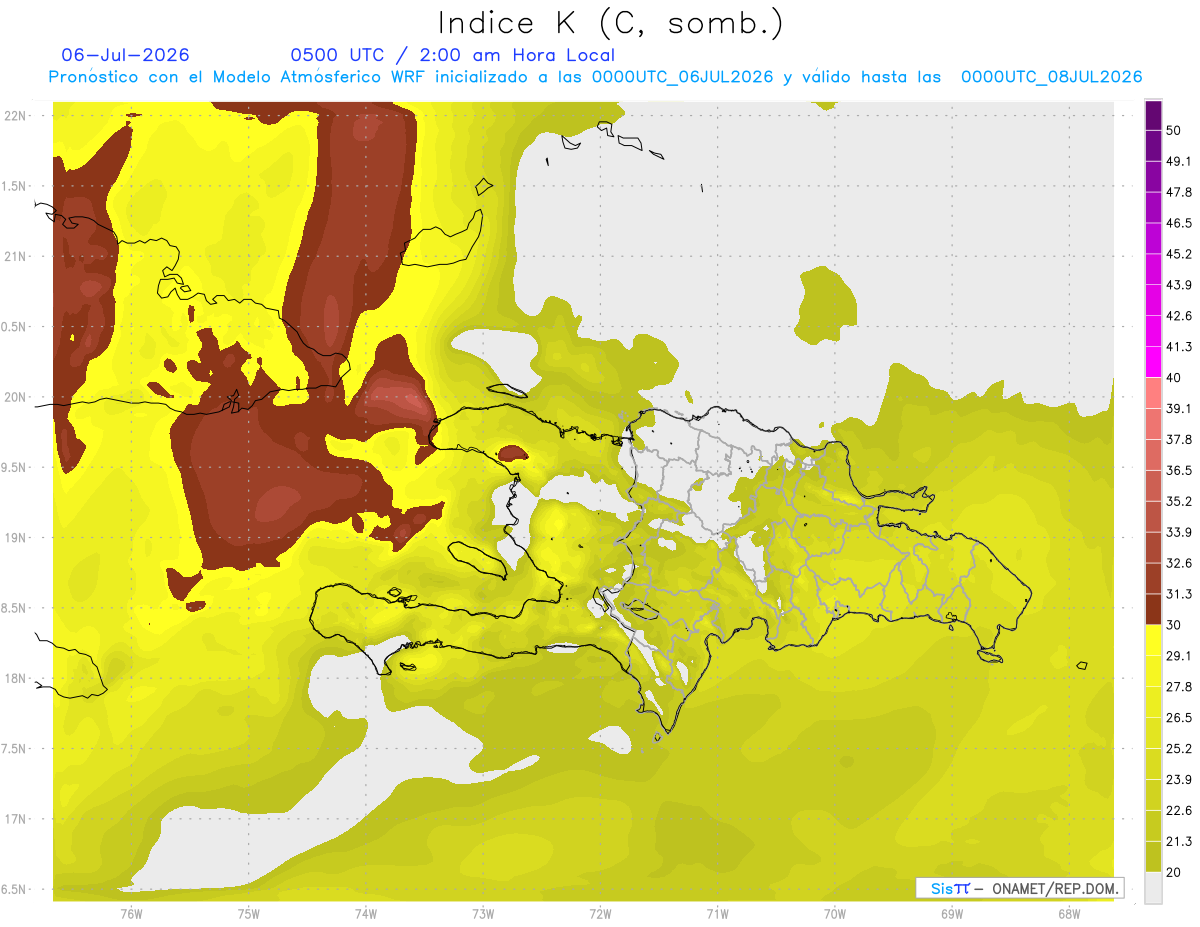The image size is (1200, 927).
Task: Click the longitude label "71W"
Action: click(717, 914)
